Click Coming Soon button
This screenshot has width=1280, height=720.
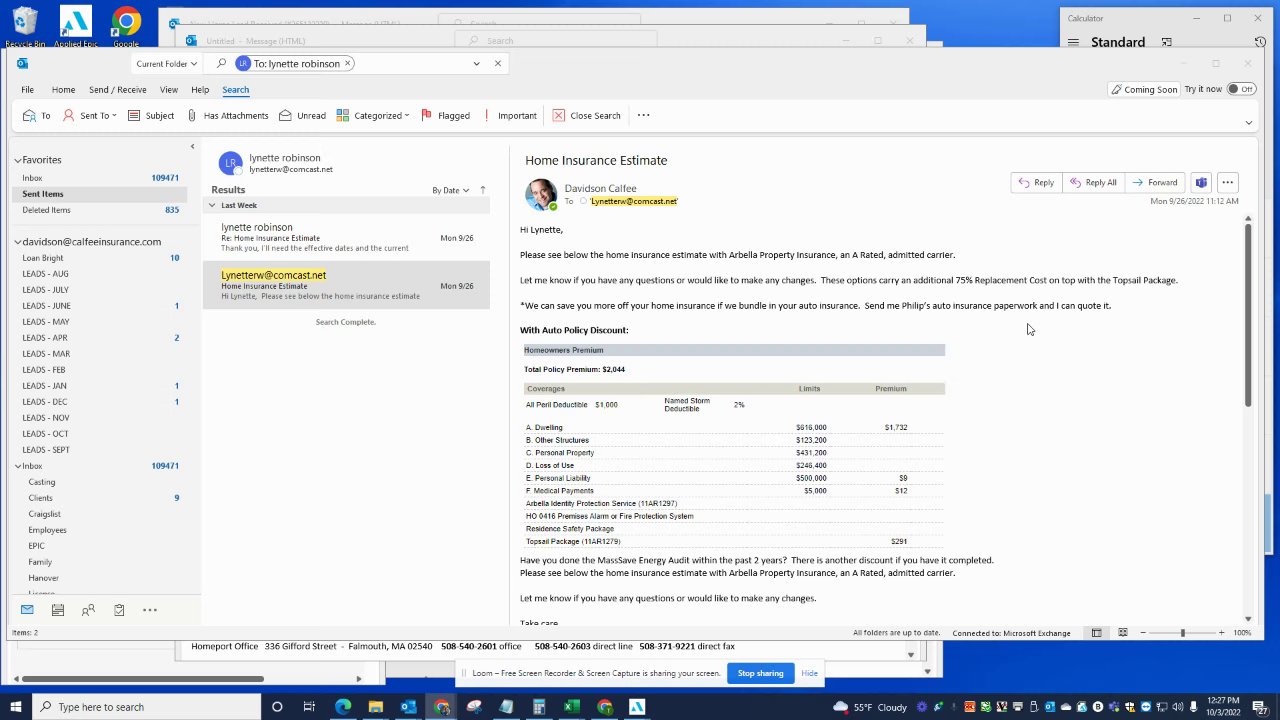coord(1144,89)
